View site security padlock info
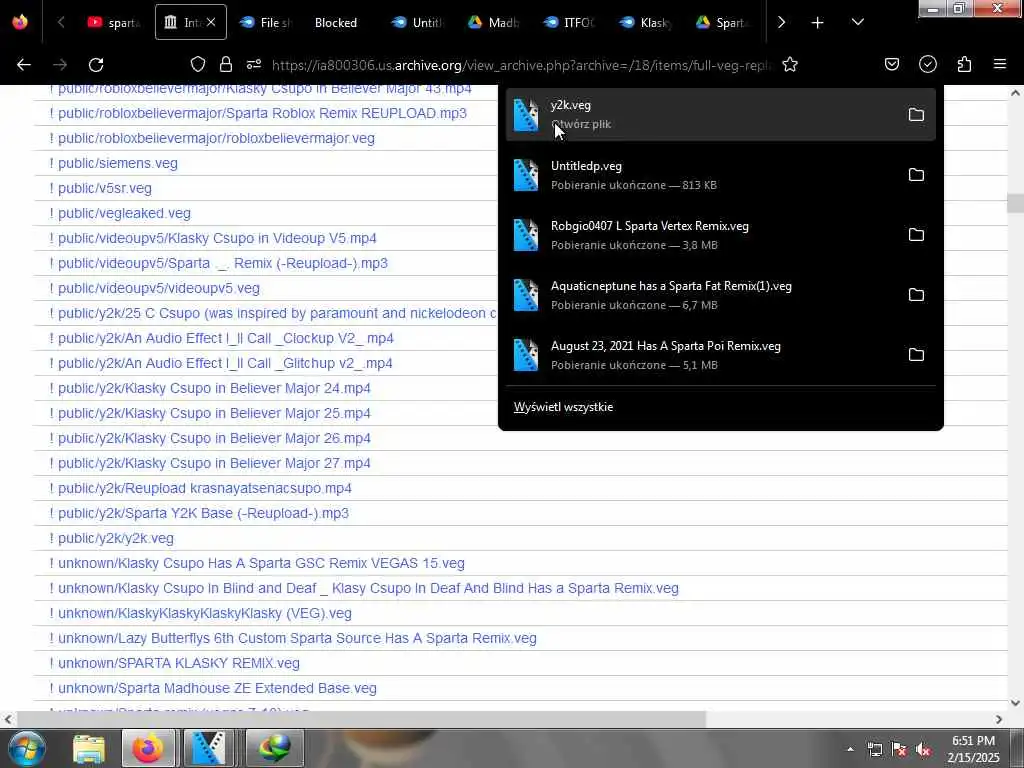The width and height of the screenshot is (1024, 768). (x=226, y=64)
